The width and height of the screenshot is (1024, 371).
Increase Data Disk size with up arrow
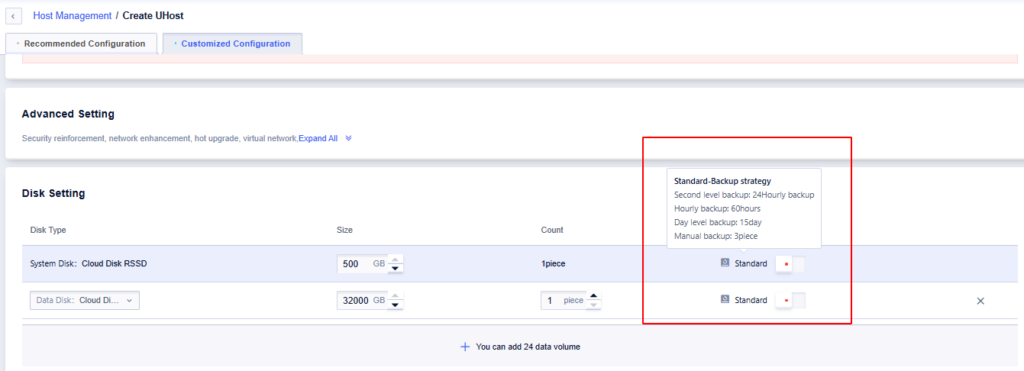[396, 296]
